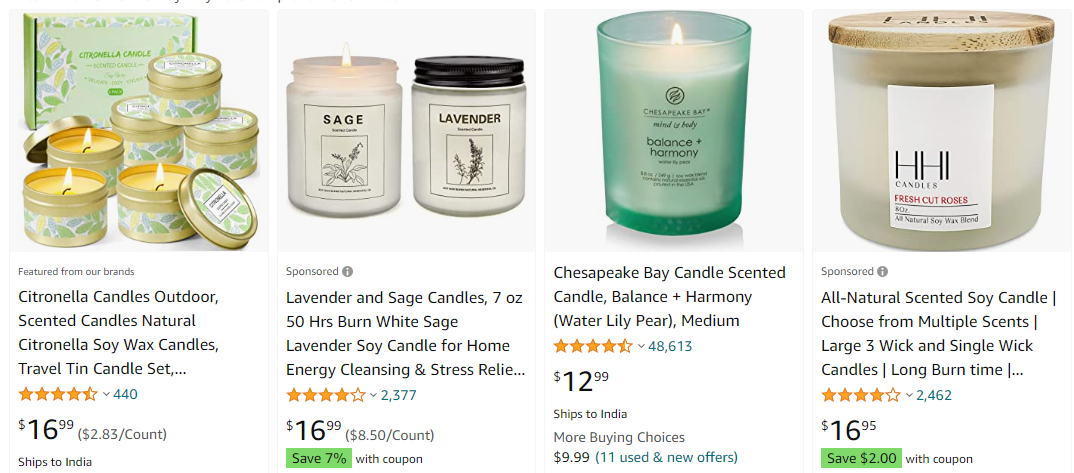Click the star rating of Citronella Candles
The image size is (1074, 473).
click(58, 394)
